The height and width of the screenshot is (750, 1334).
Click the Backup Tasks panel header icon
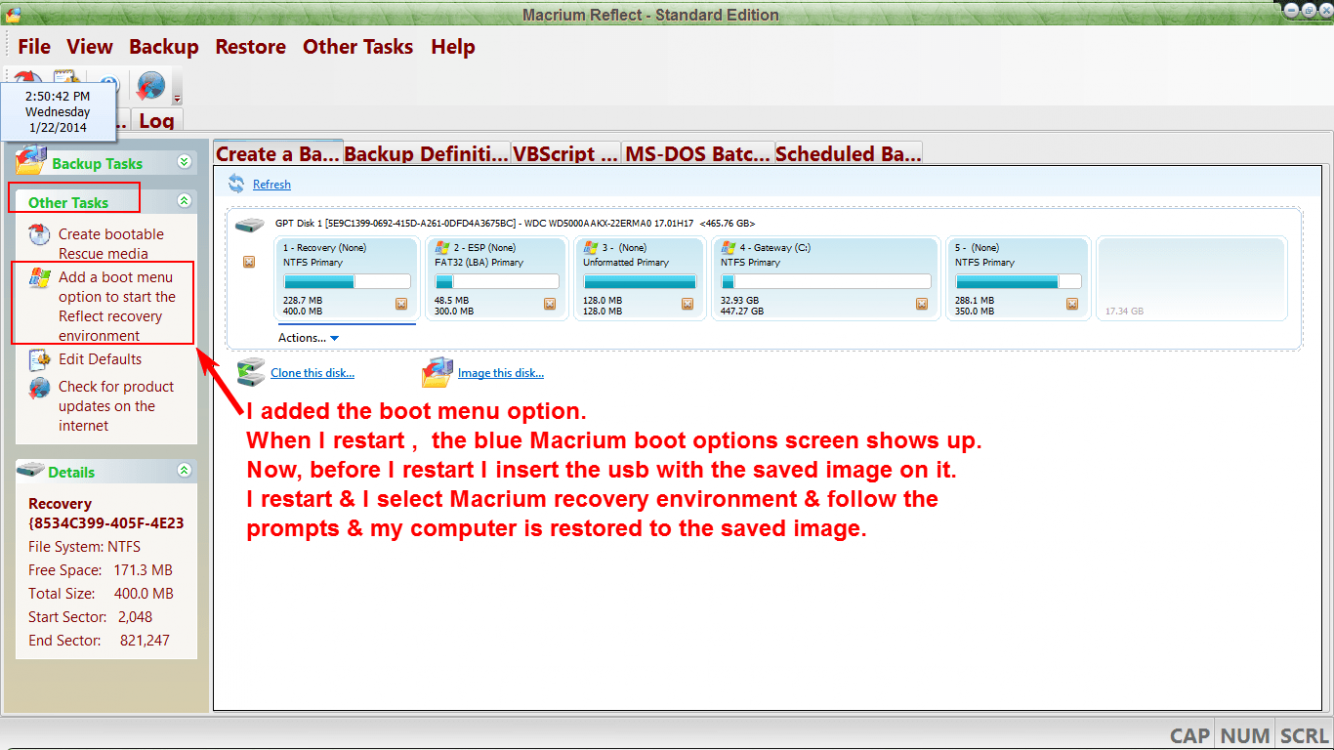click(31, 161)
